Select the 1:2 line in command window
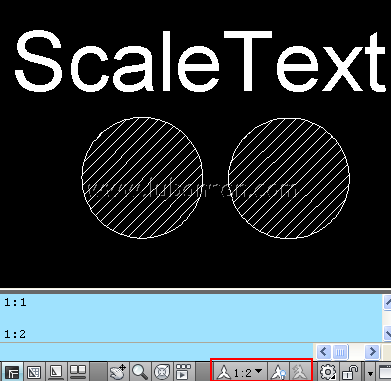 click(x=15, y=334)
